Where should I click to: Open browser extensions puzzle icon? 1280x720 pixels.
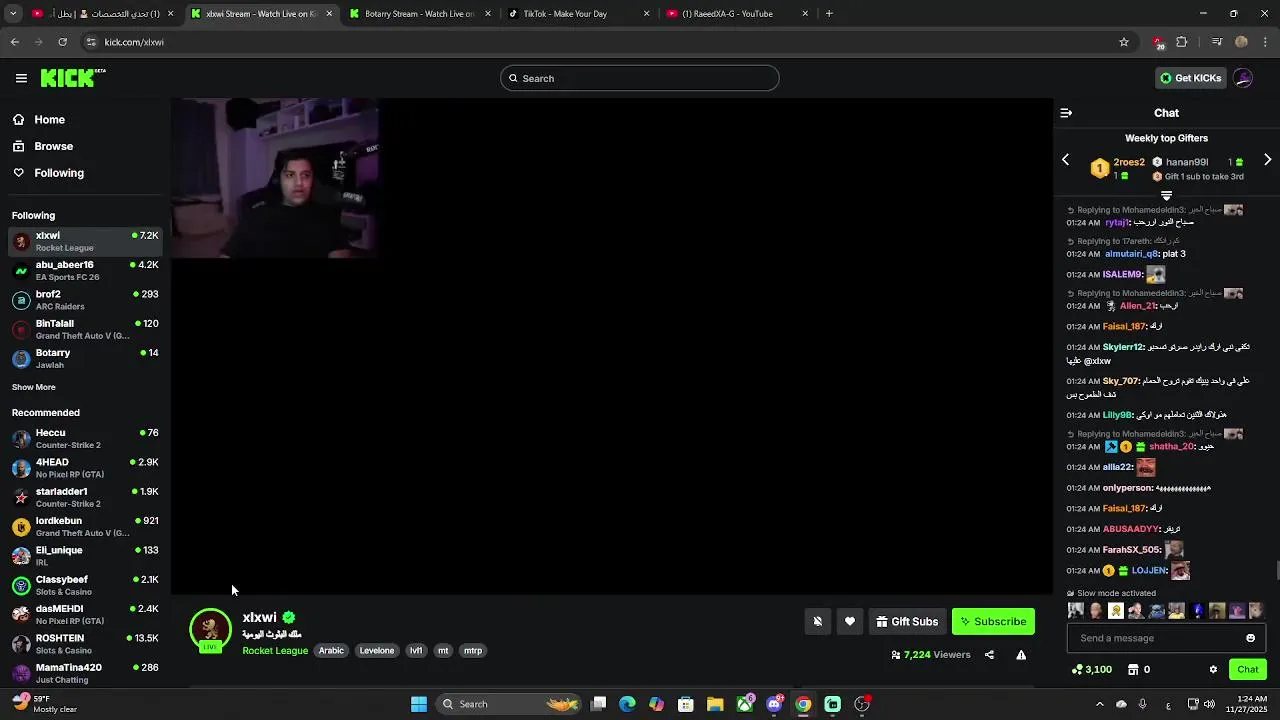click(1182, 42)
